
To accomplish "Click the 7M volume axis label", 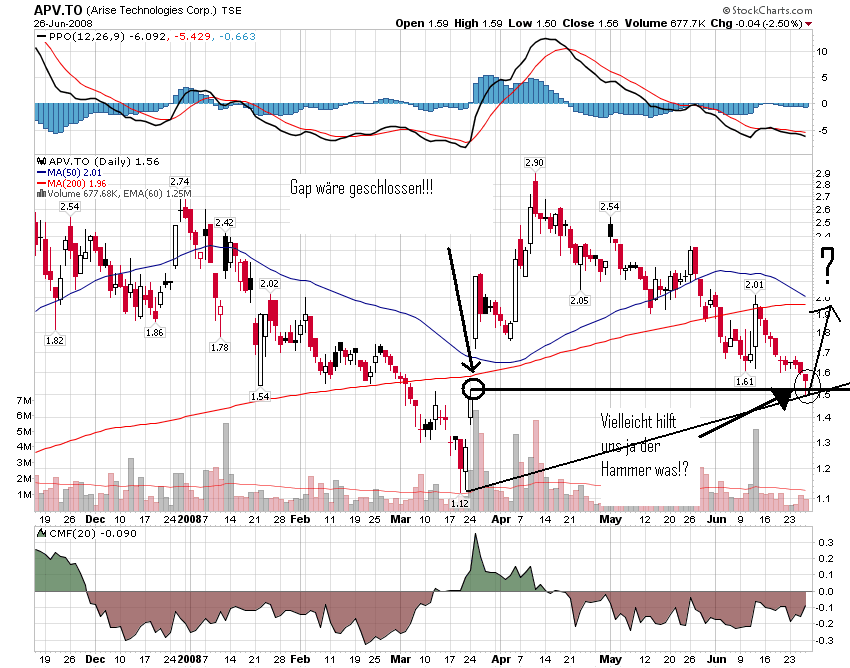I will coord(24,401).
